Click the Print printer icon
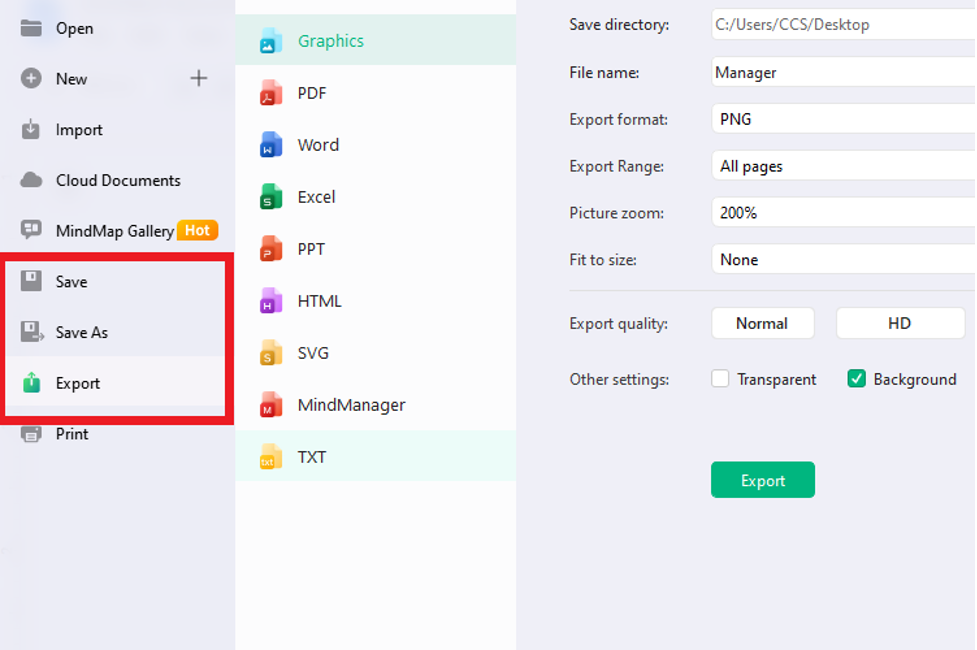The height and width of the screenshot is (650, 977). pyautogui.click(x=31, y=434)
